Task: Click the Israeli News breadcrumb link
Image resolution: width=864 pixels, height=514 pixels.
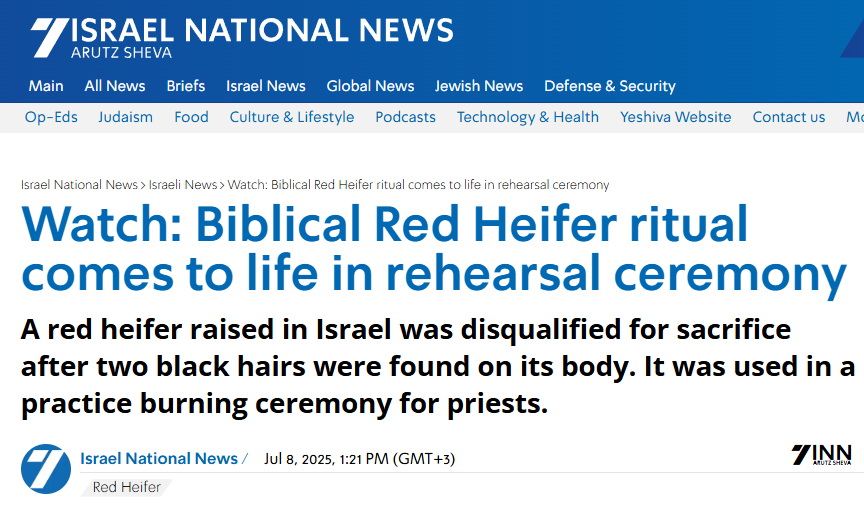Action: click(x=183, y=185)
